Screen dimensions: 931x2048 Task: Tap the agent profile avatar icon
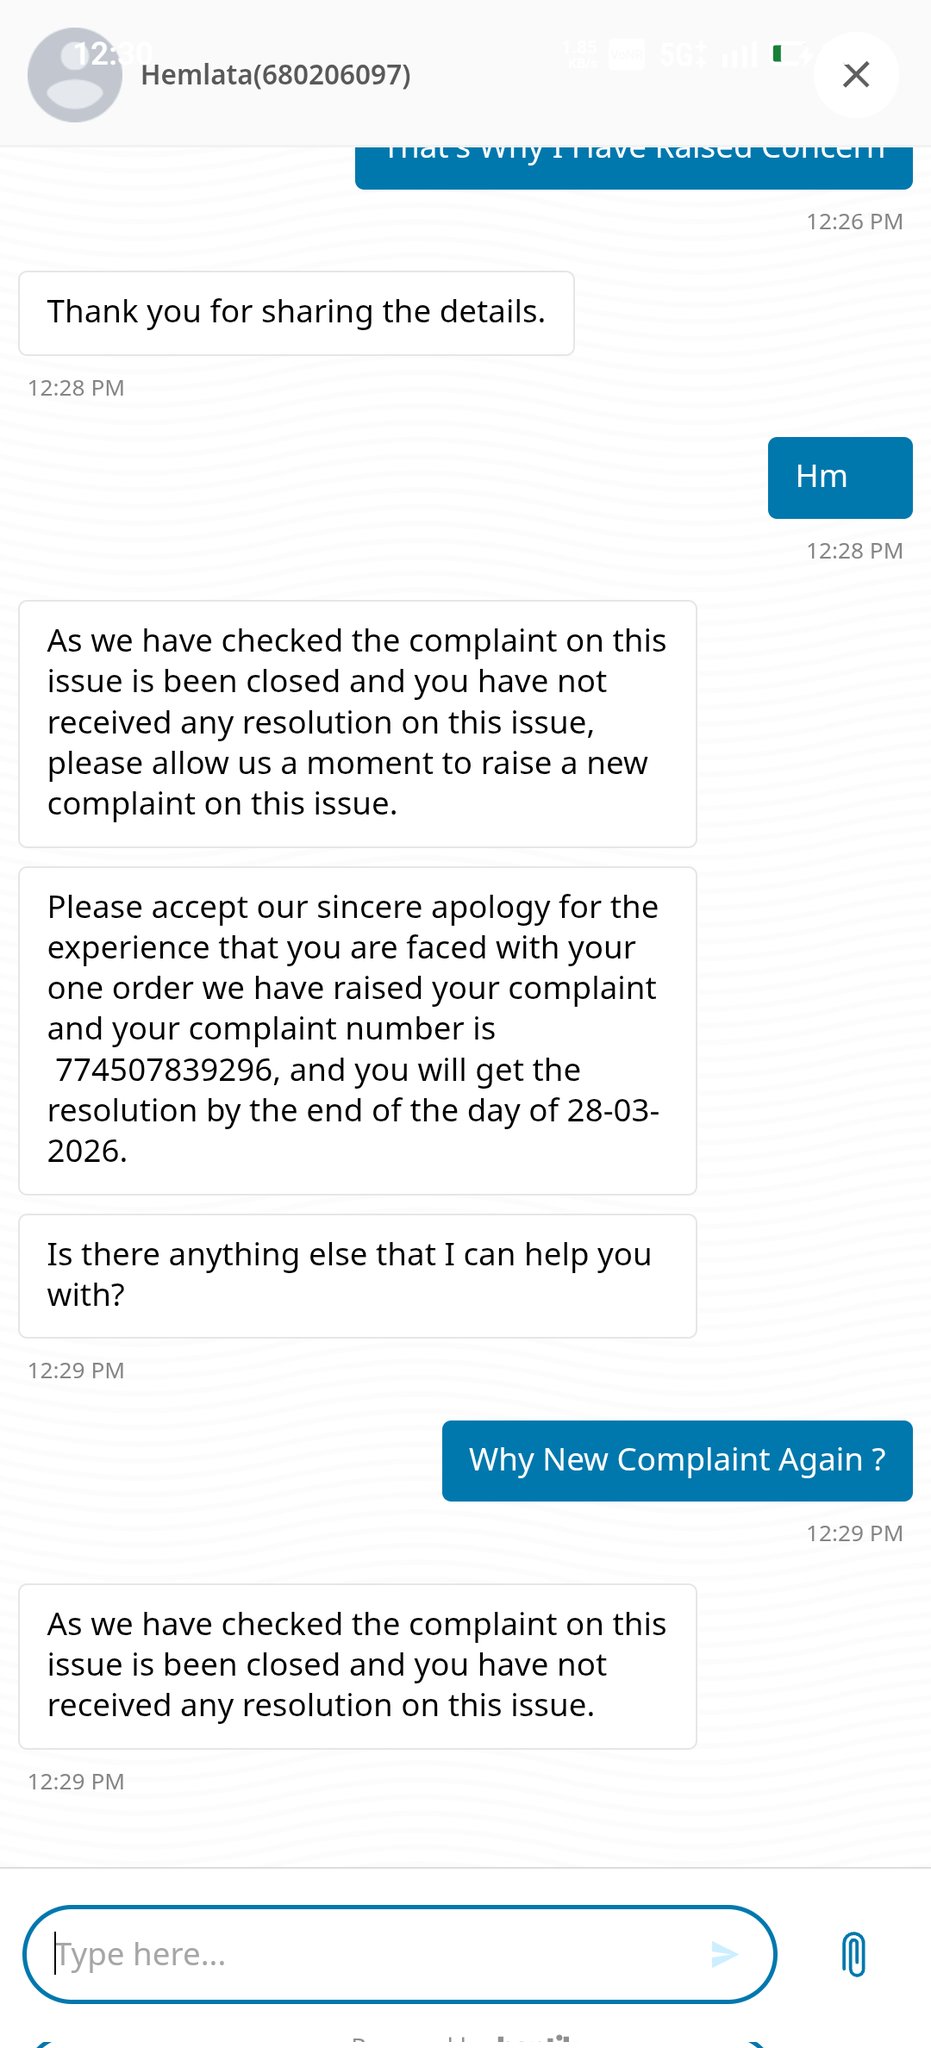75,75
